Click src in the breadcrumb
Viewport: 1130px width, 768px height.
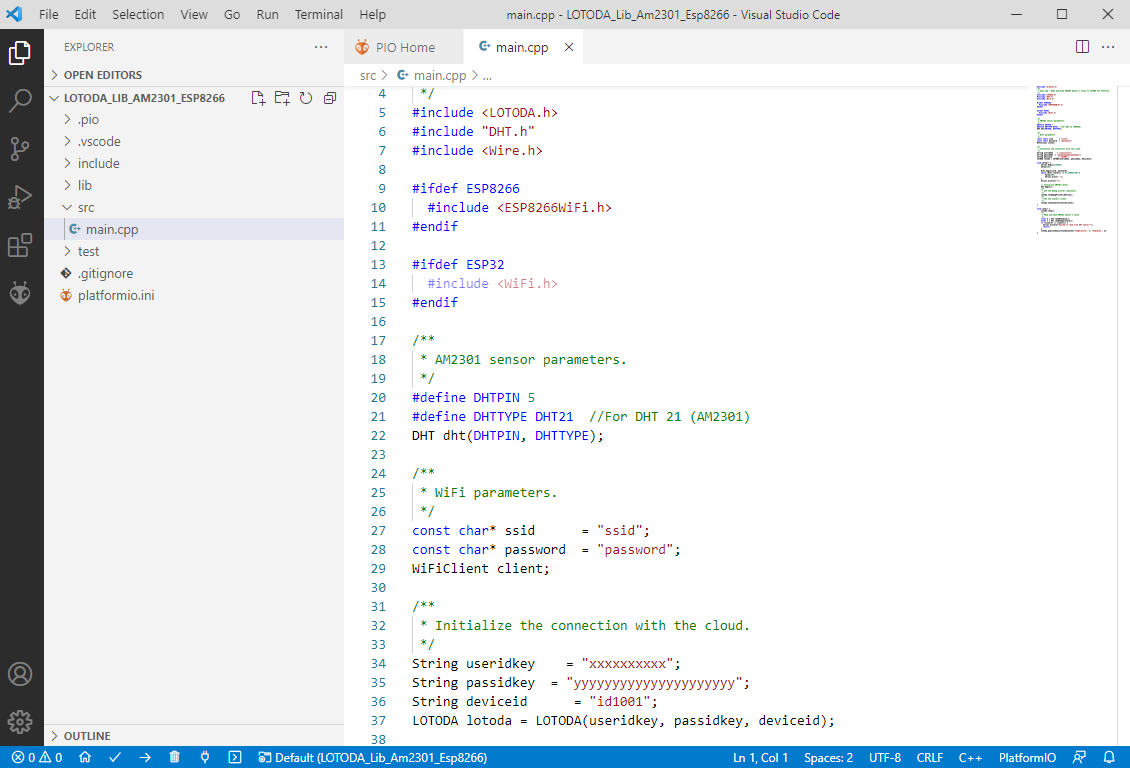(x=368, y=75)
